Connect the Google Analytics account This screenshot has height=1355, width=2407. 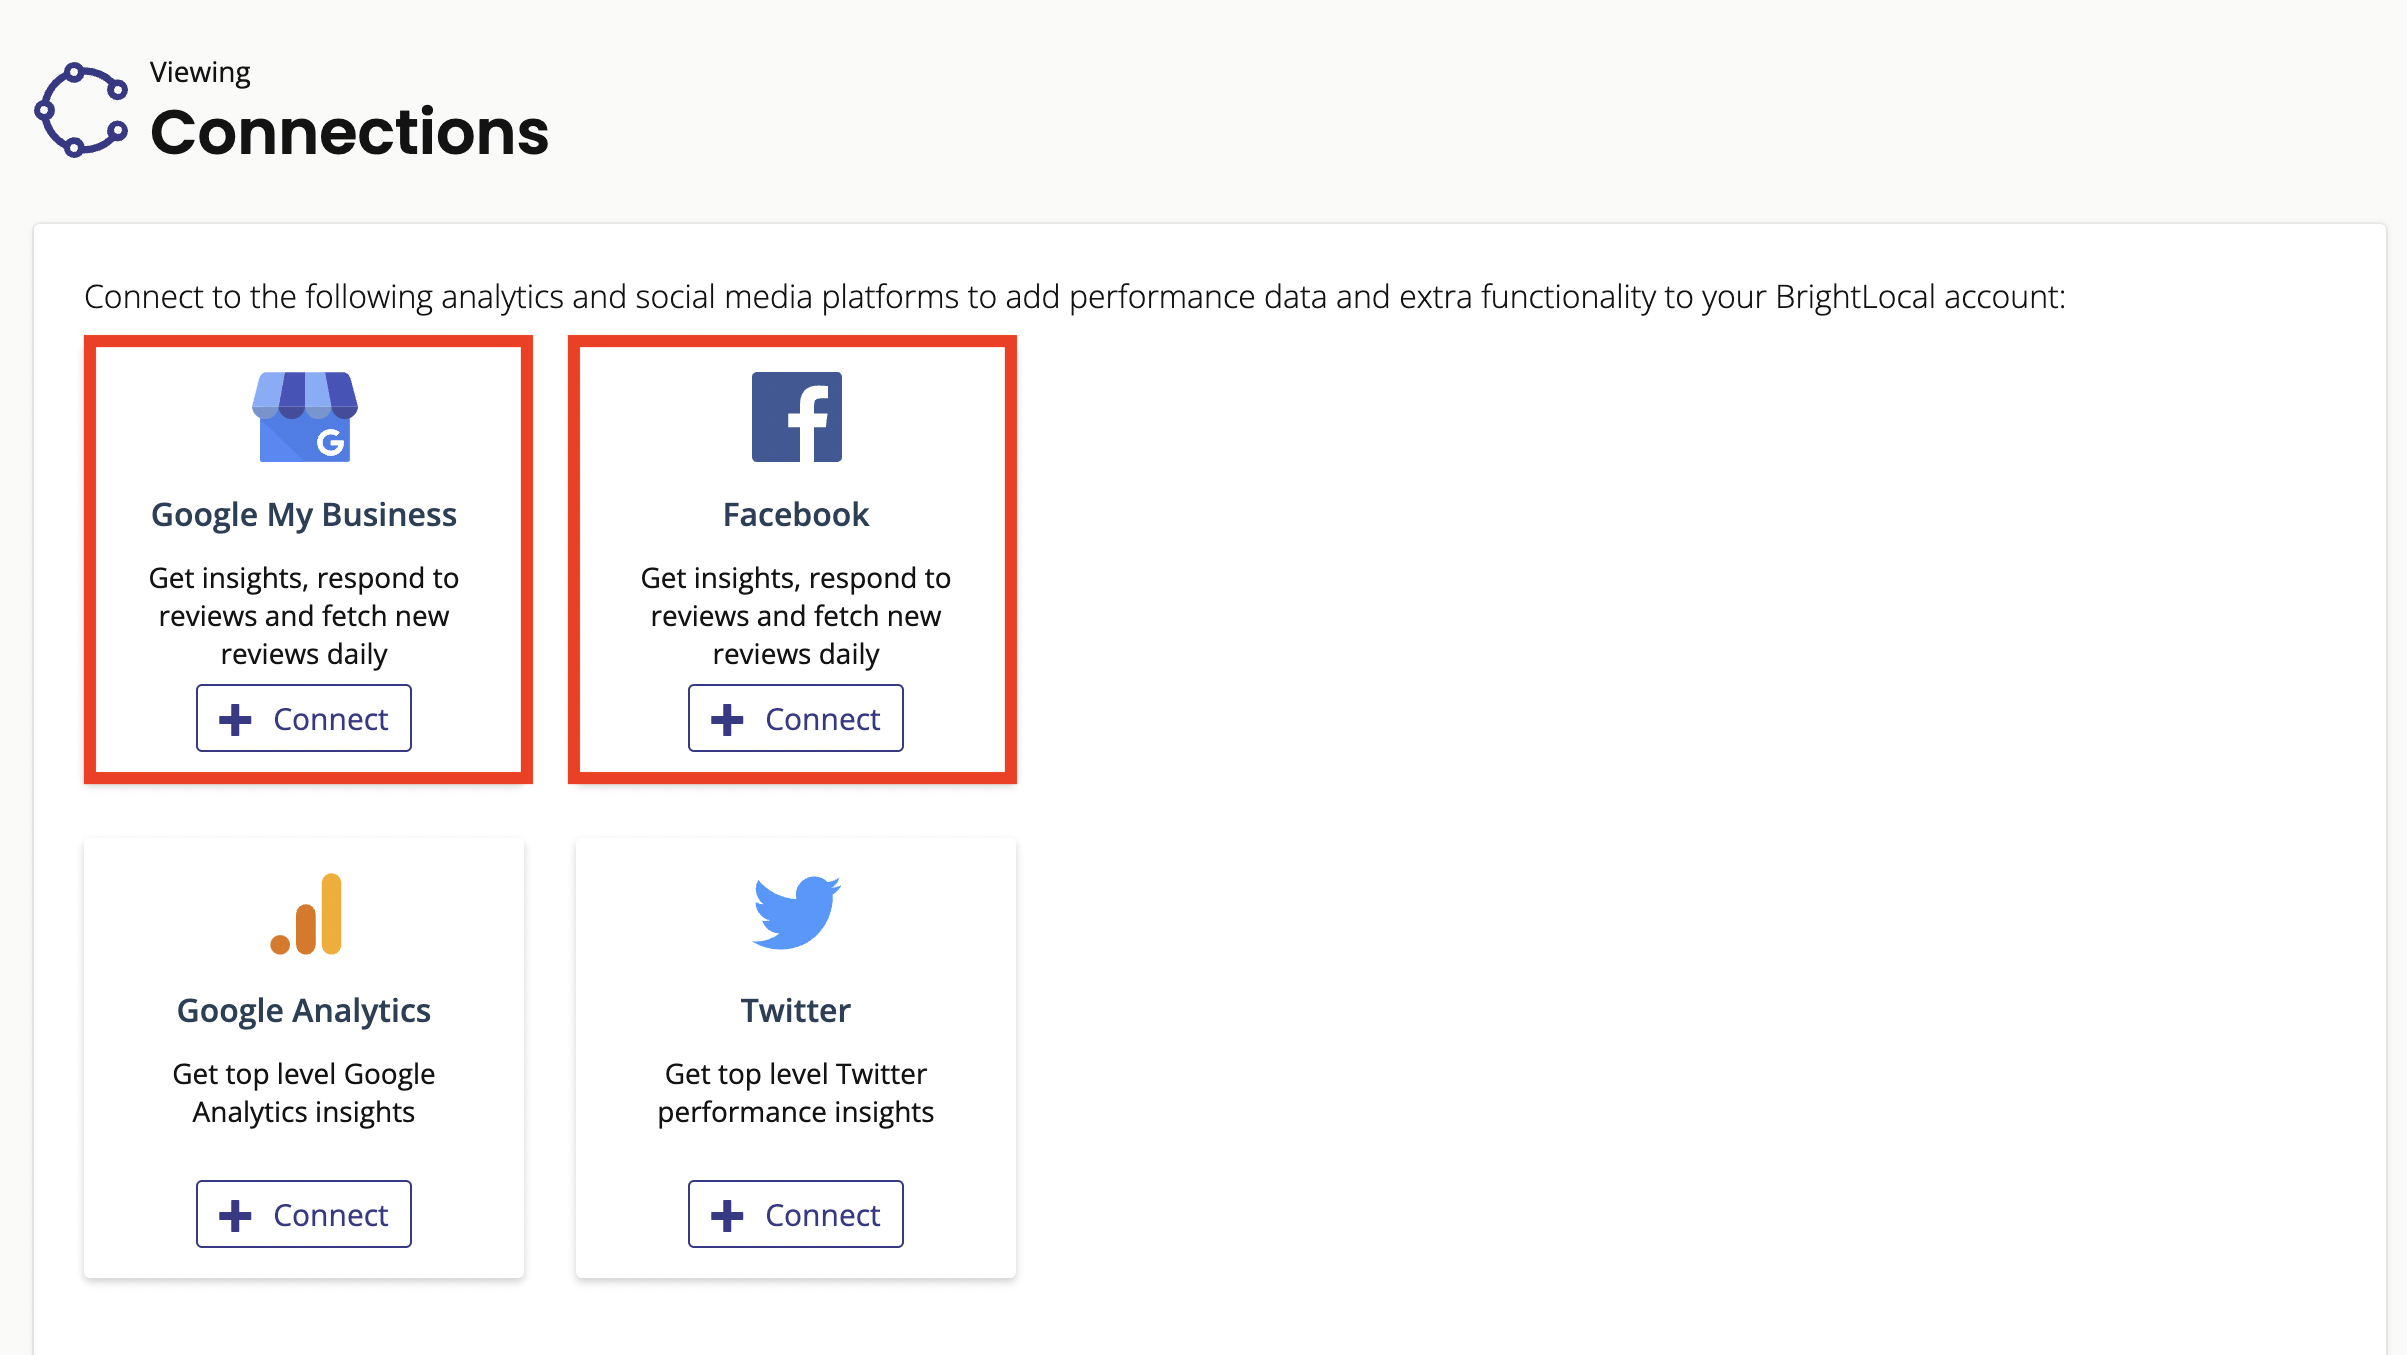304,1214
